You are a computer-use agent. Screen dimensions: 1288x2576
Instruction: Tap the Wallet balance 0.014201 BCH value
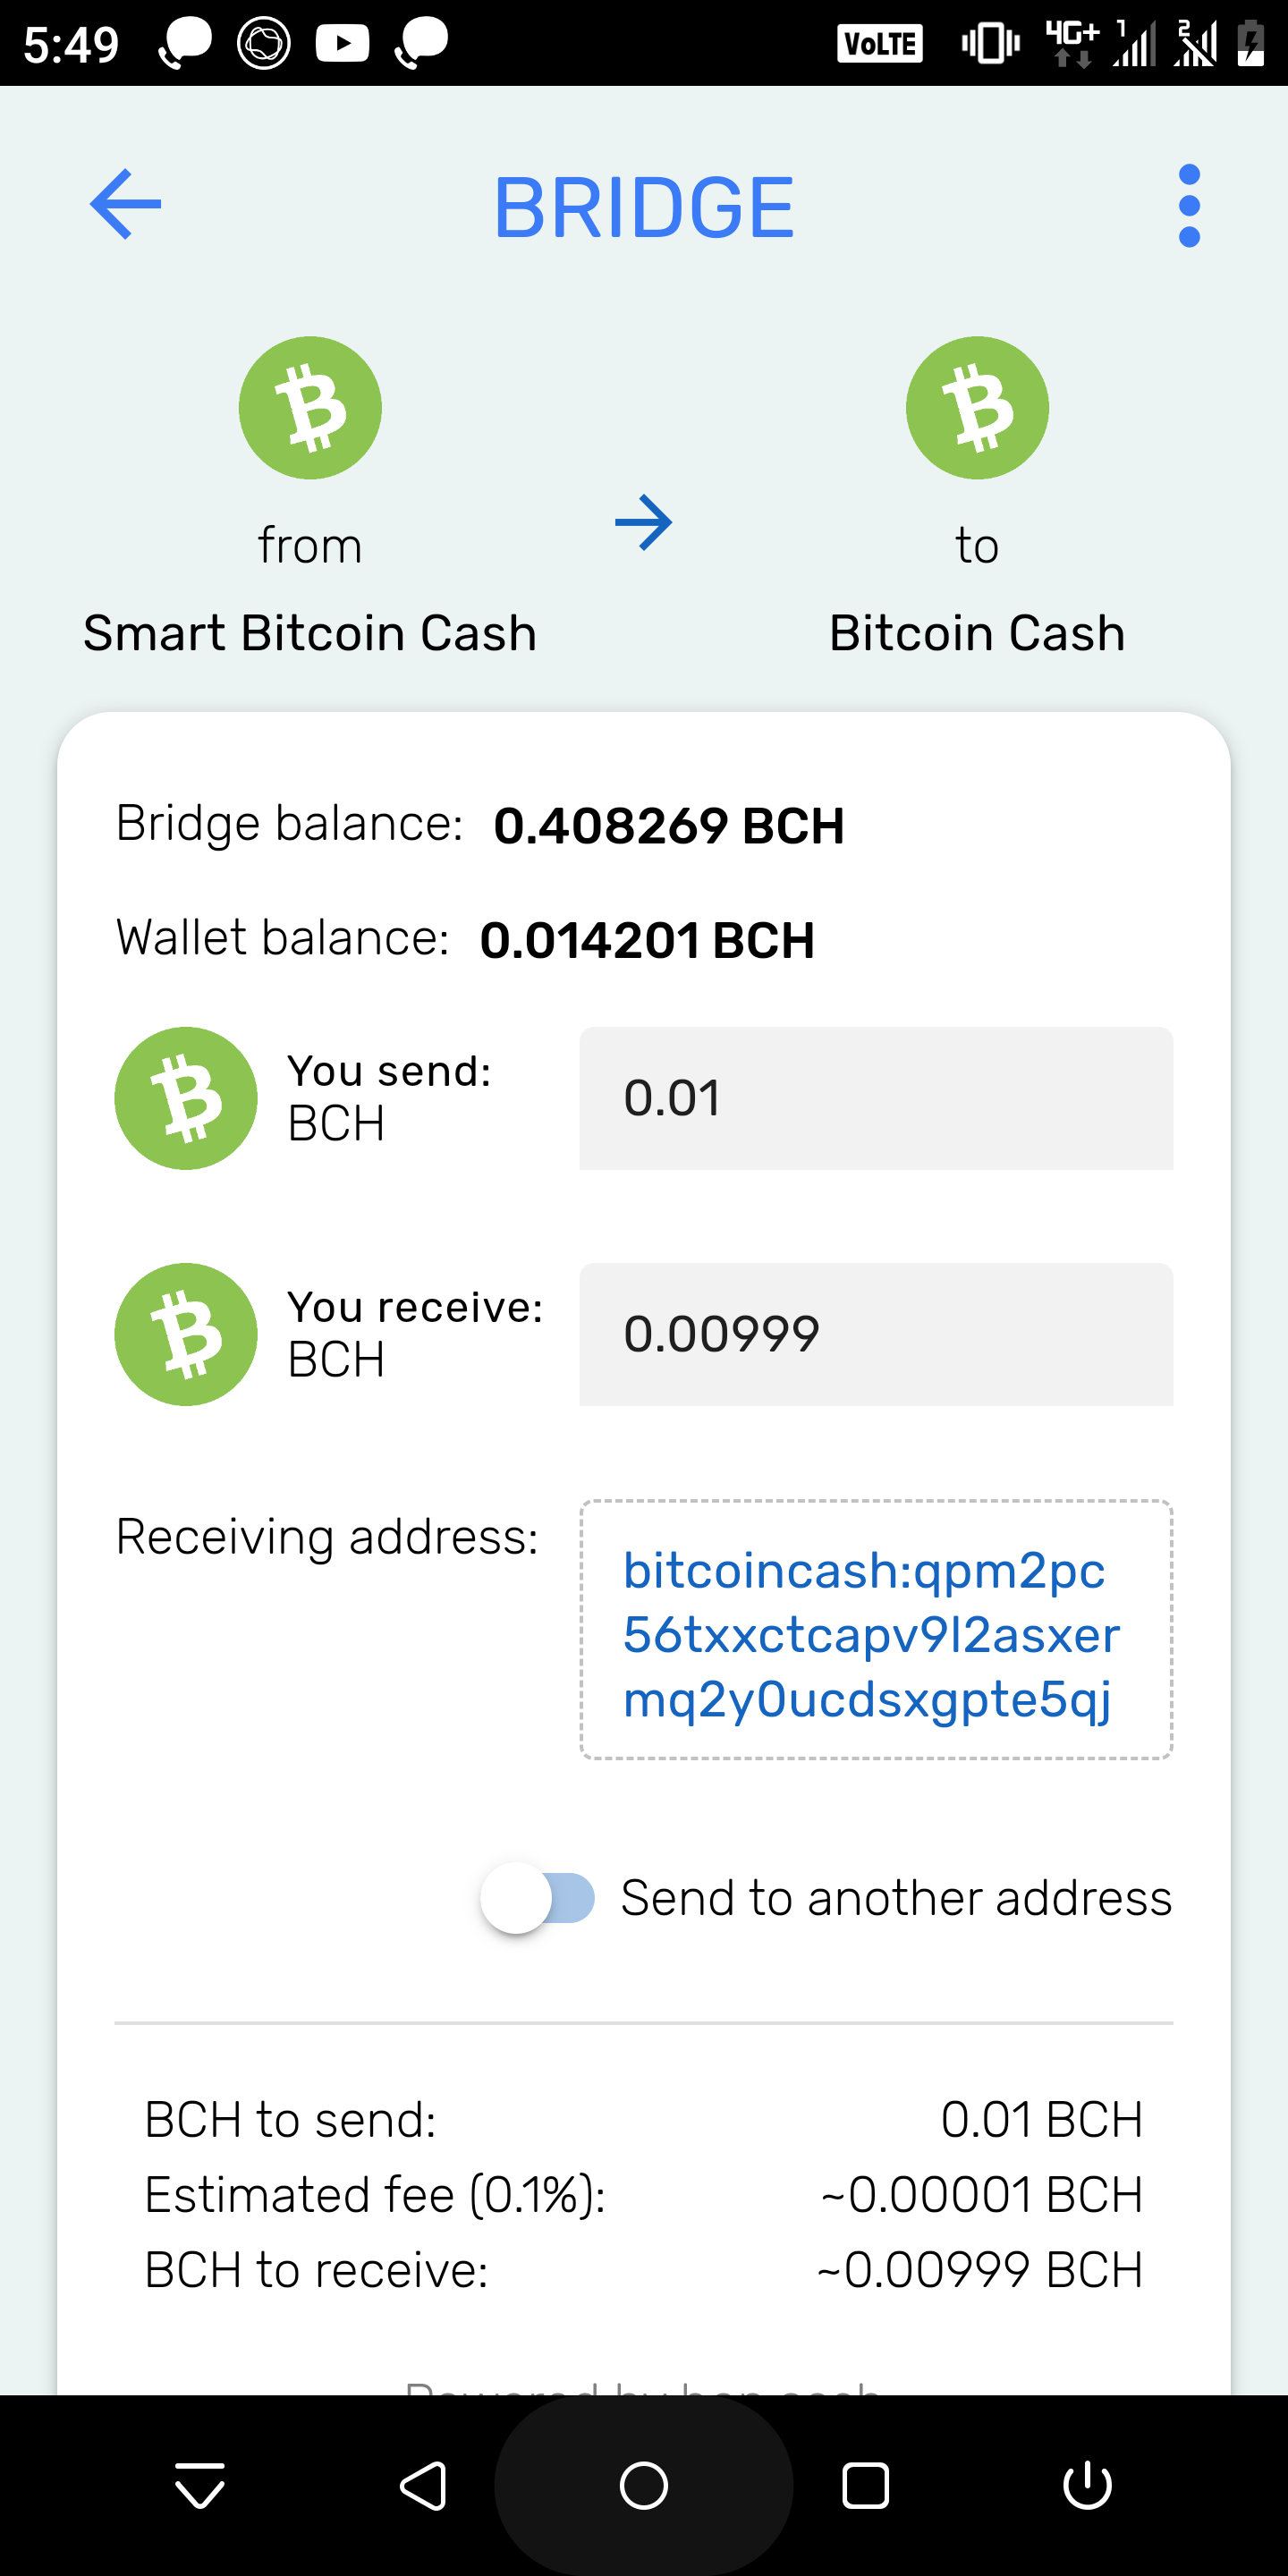(x=647, y=940)
